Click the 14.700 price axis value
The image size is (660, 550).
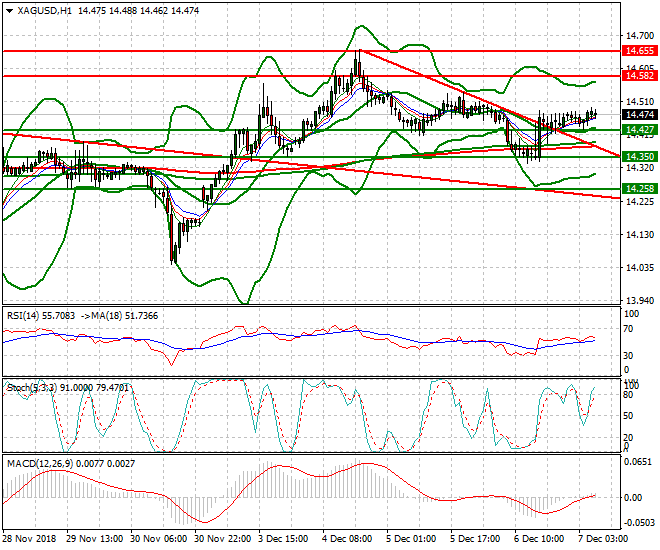coord(640,36)
